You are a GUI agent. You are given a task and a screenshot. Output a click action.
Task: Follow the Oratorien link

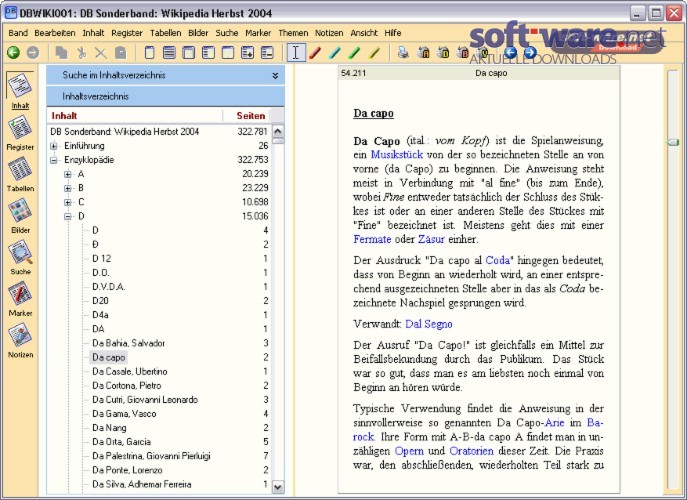471,451
